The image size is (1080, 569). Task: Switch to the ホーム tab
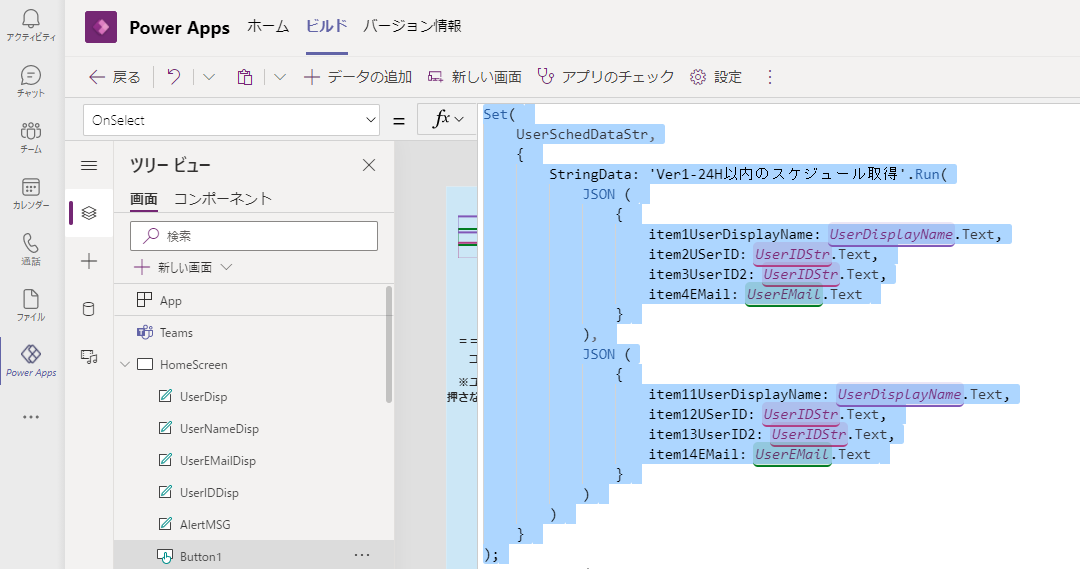pos(268,26)
